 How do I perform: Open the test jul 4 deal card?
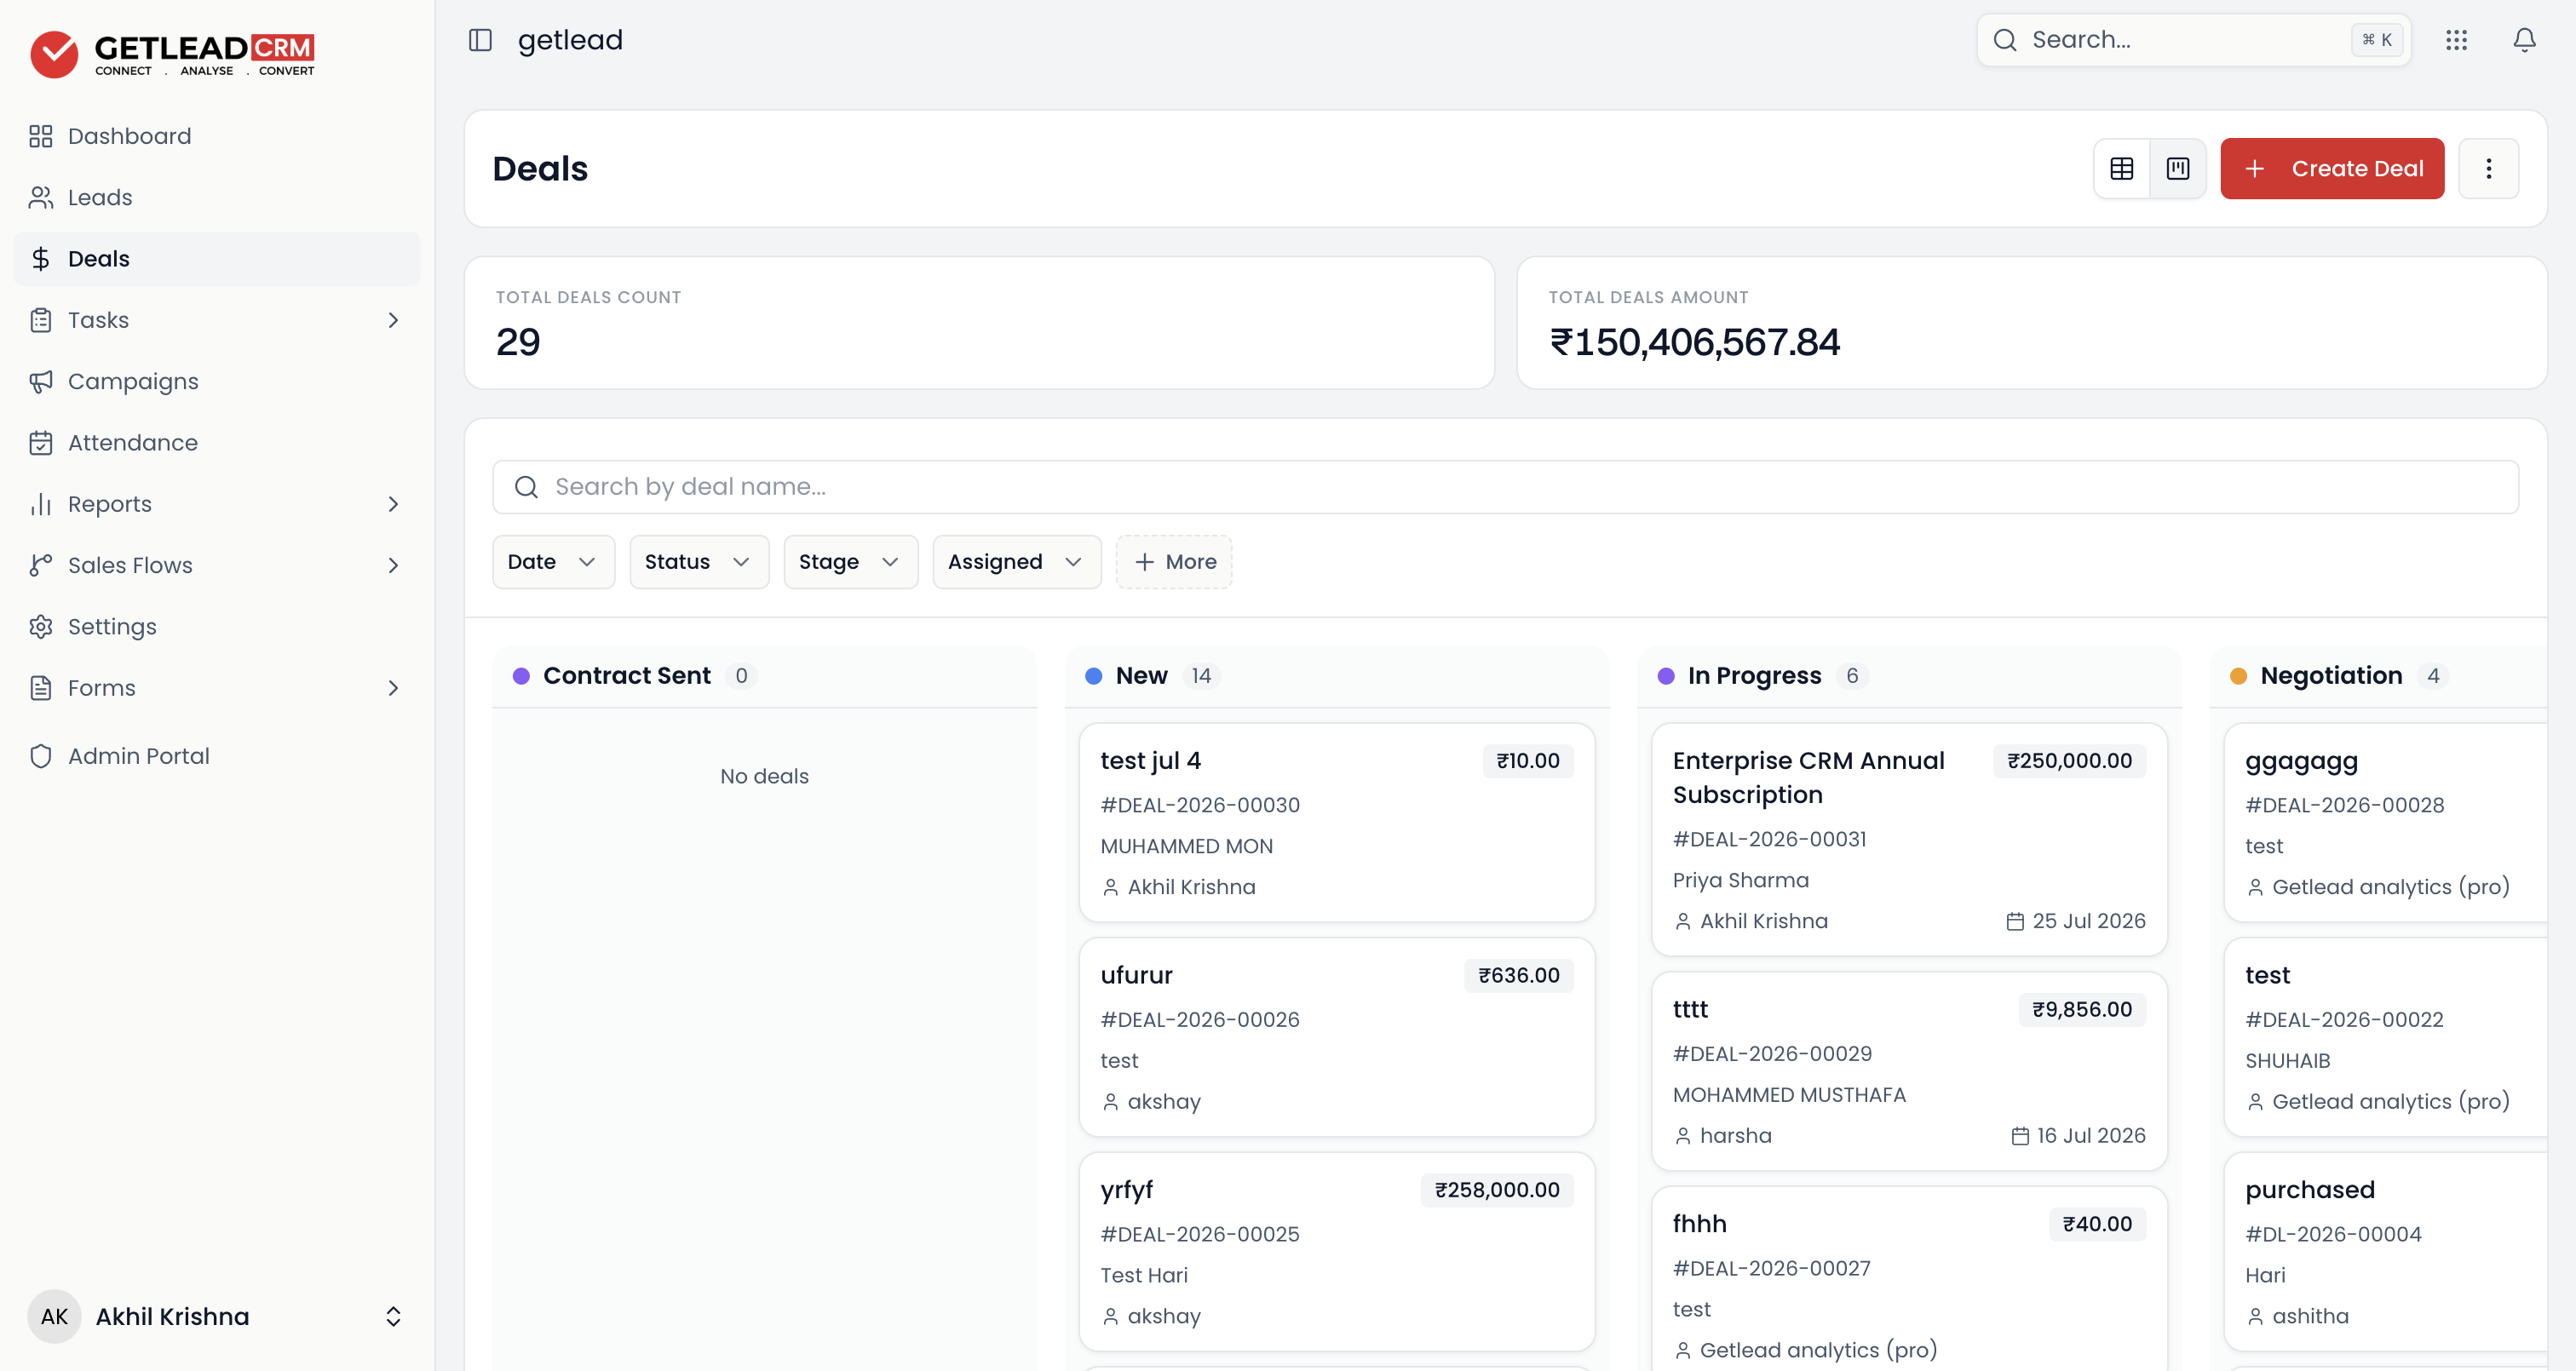1336,822
